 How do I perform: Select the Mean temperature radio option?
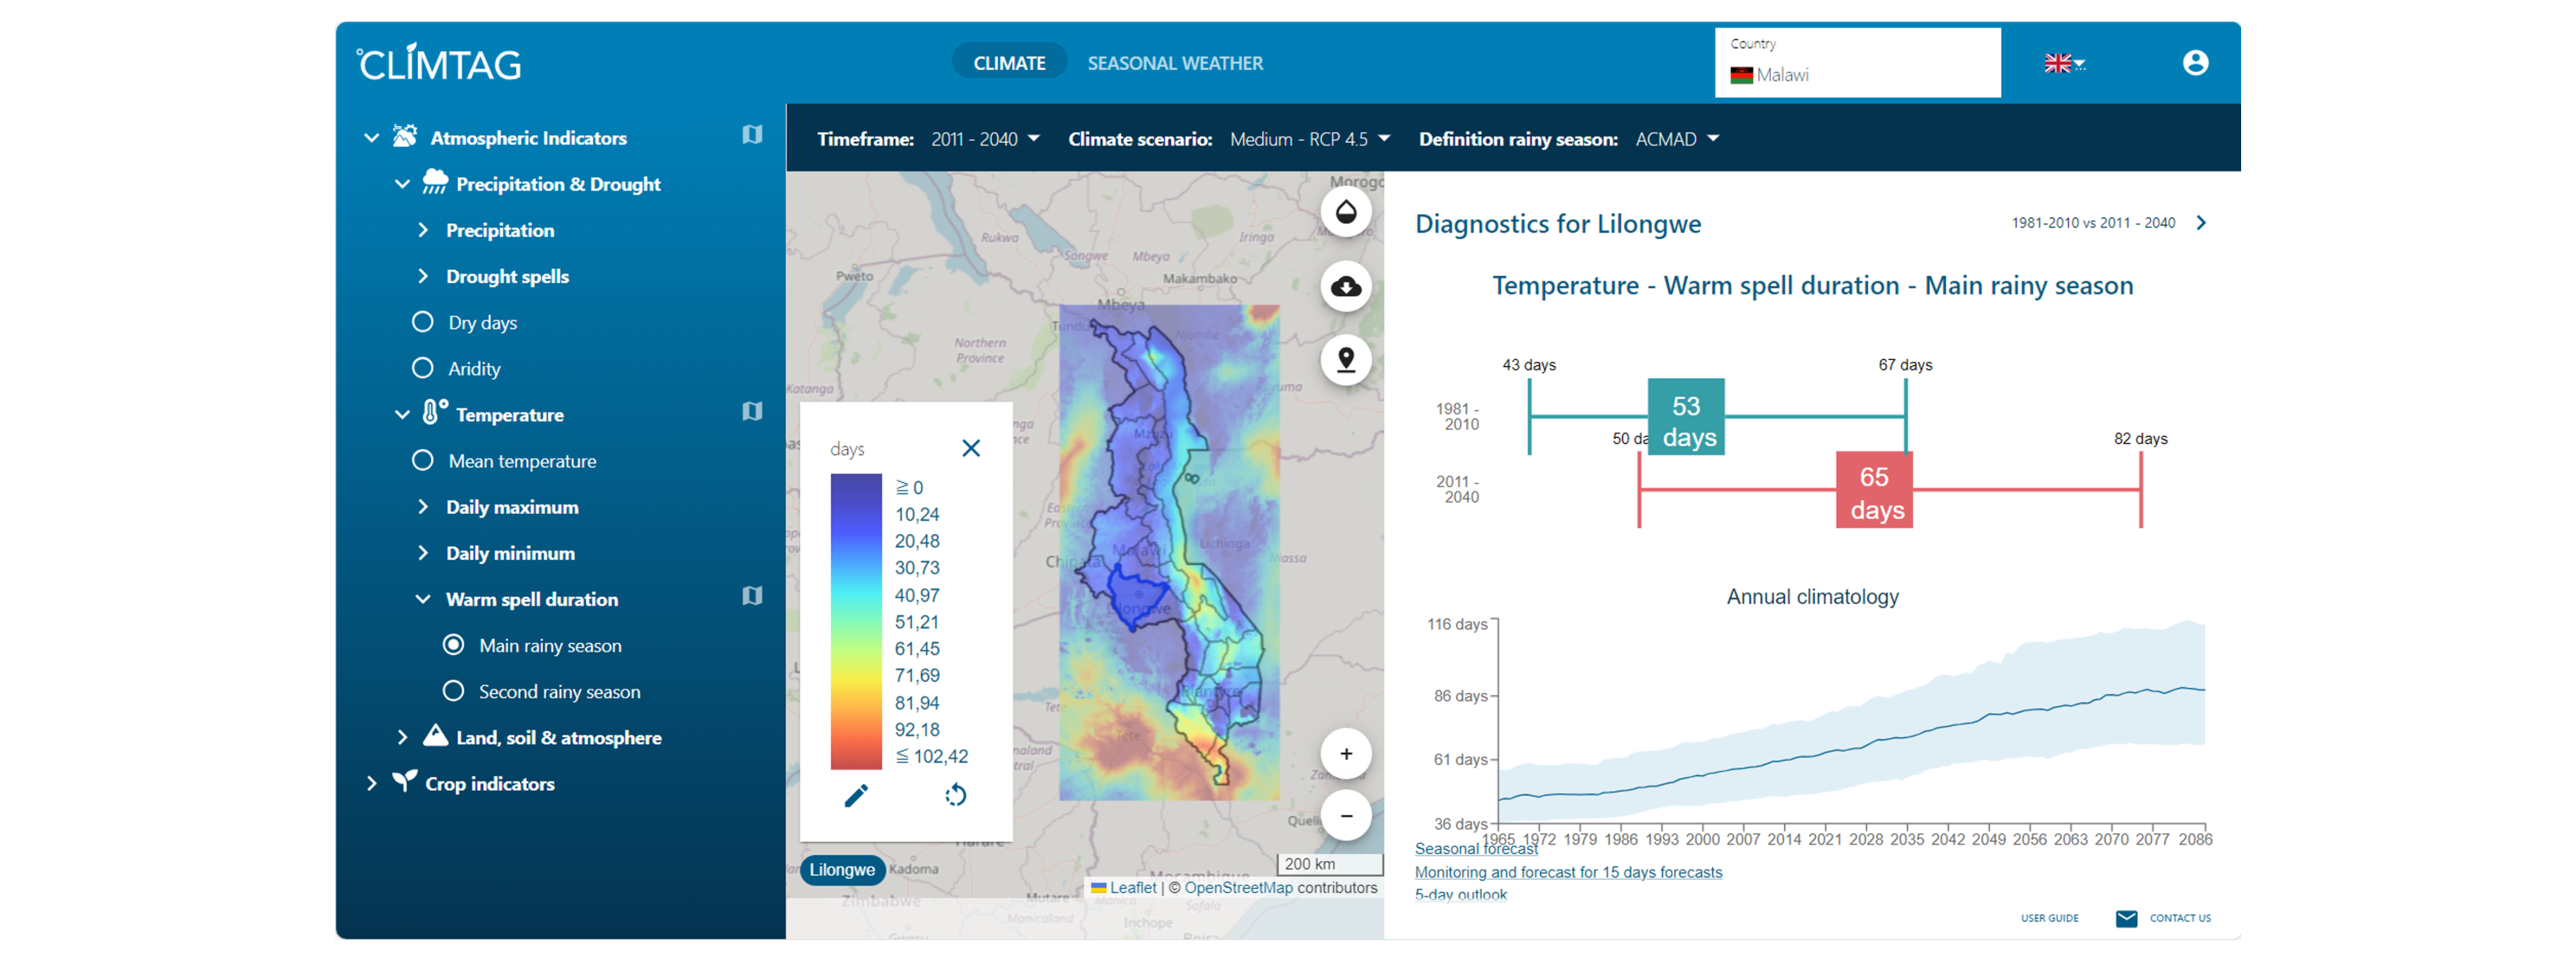click(x=423, y=460)
